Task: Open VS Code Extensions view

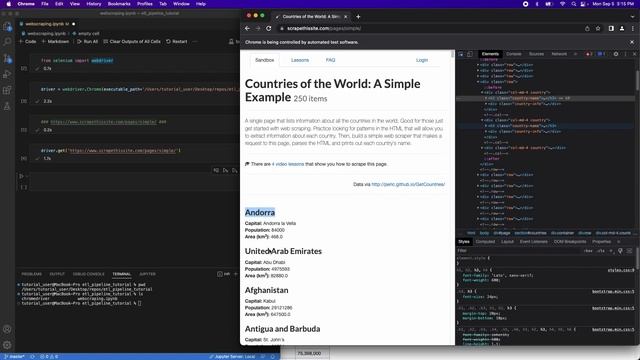Action: (7, 90)
